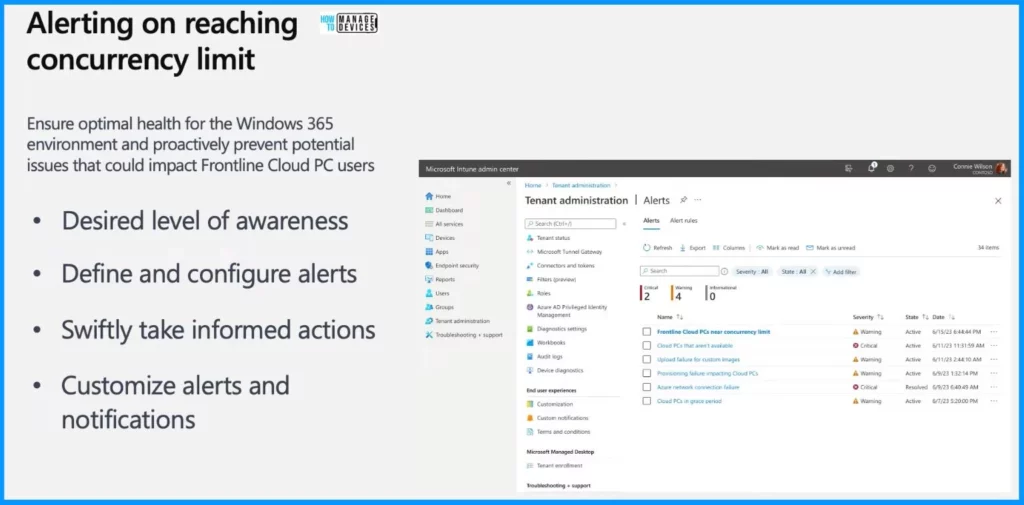Click the feedback smiley icon

932,169
